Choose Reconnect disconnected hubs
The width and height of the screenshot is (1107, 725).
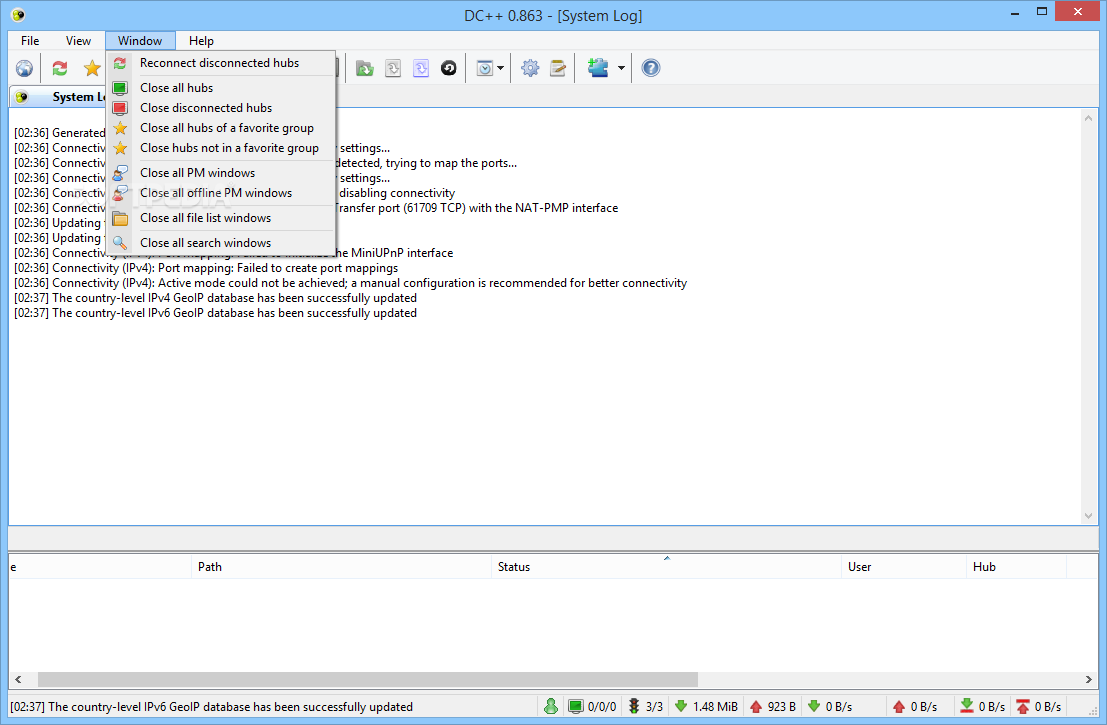[x=220, y=63]
